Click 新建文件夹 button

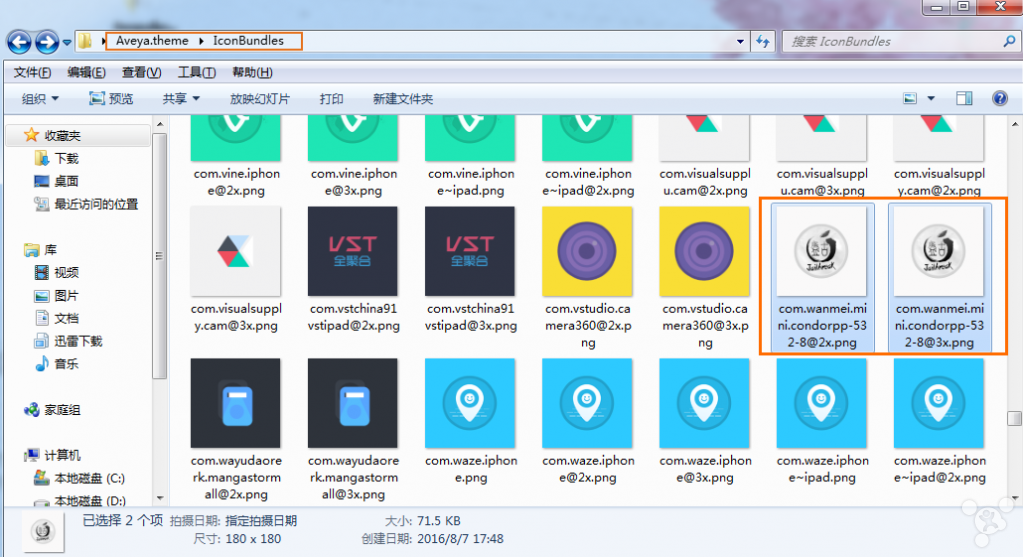[x=403, y=98]
